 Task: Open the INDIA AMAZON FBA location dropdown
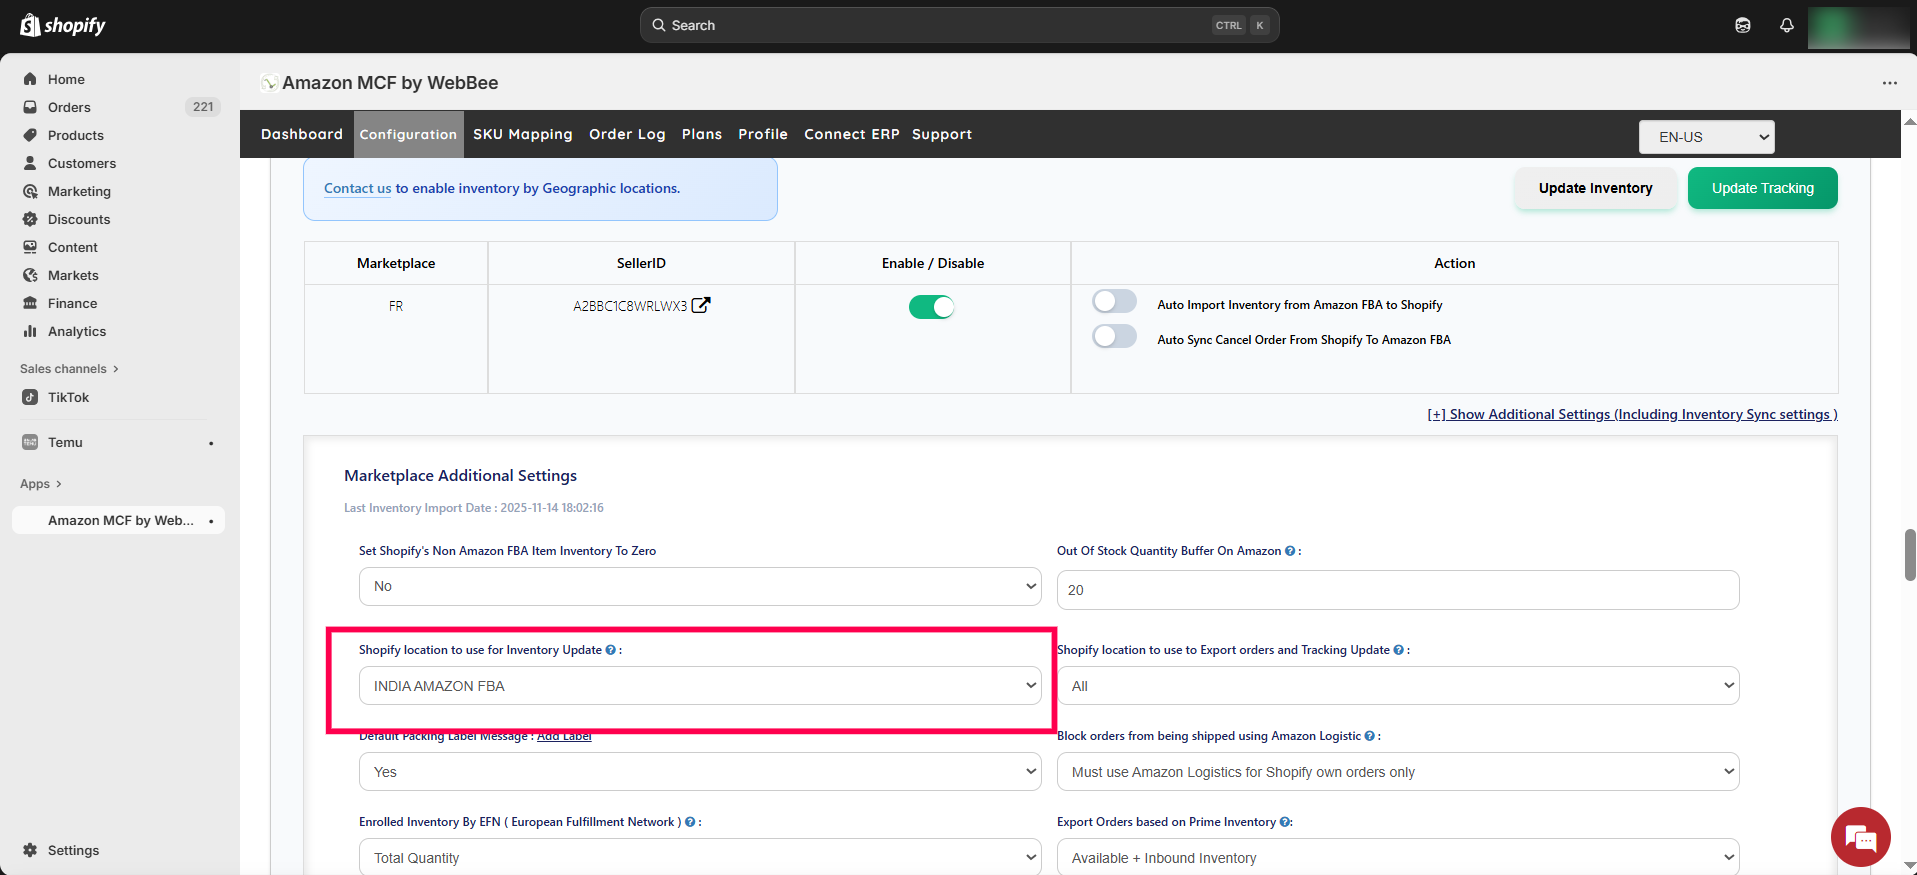click(699, 686)
